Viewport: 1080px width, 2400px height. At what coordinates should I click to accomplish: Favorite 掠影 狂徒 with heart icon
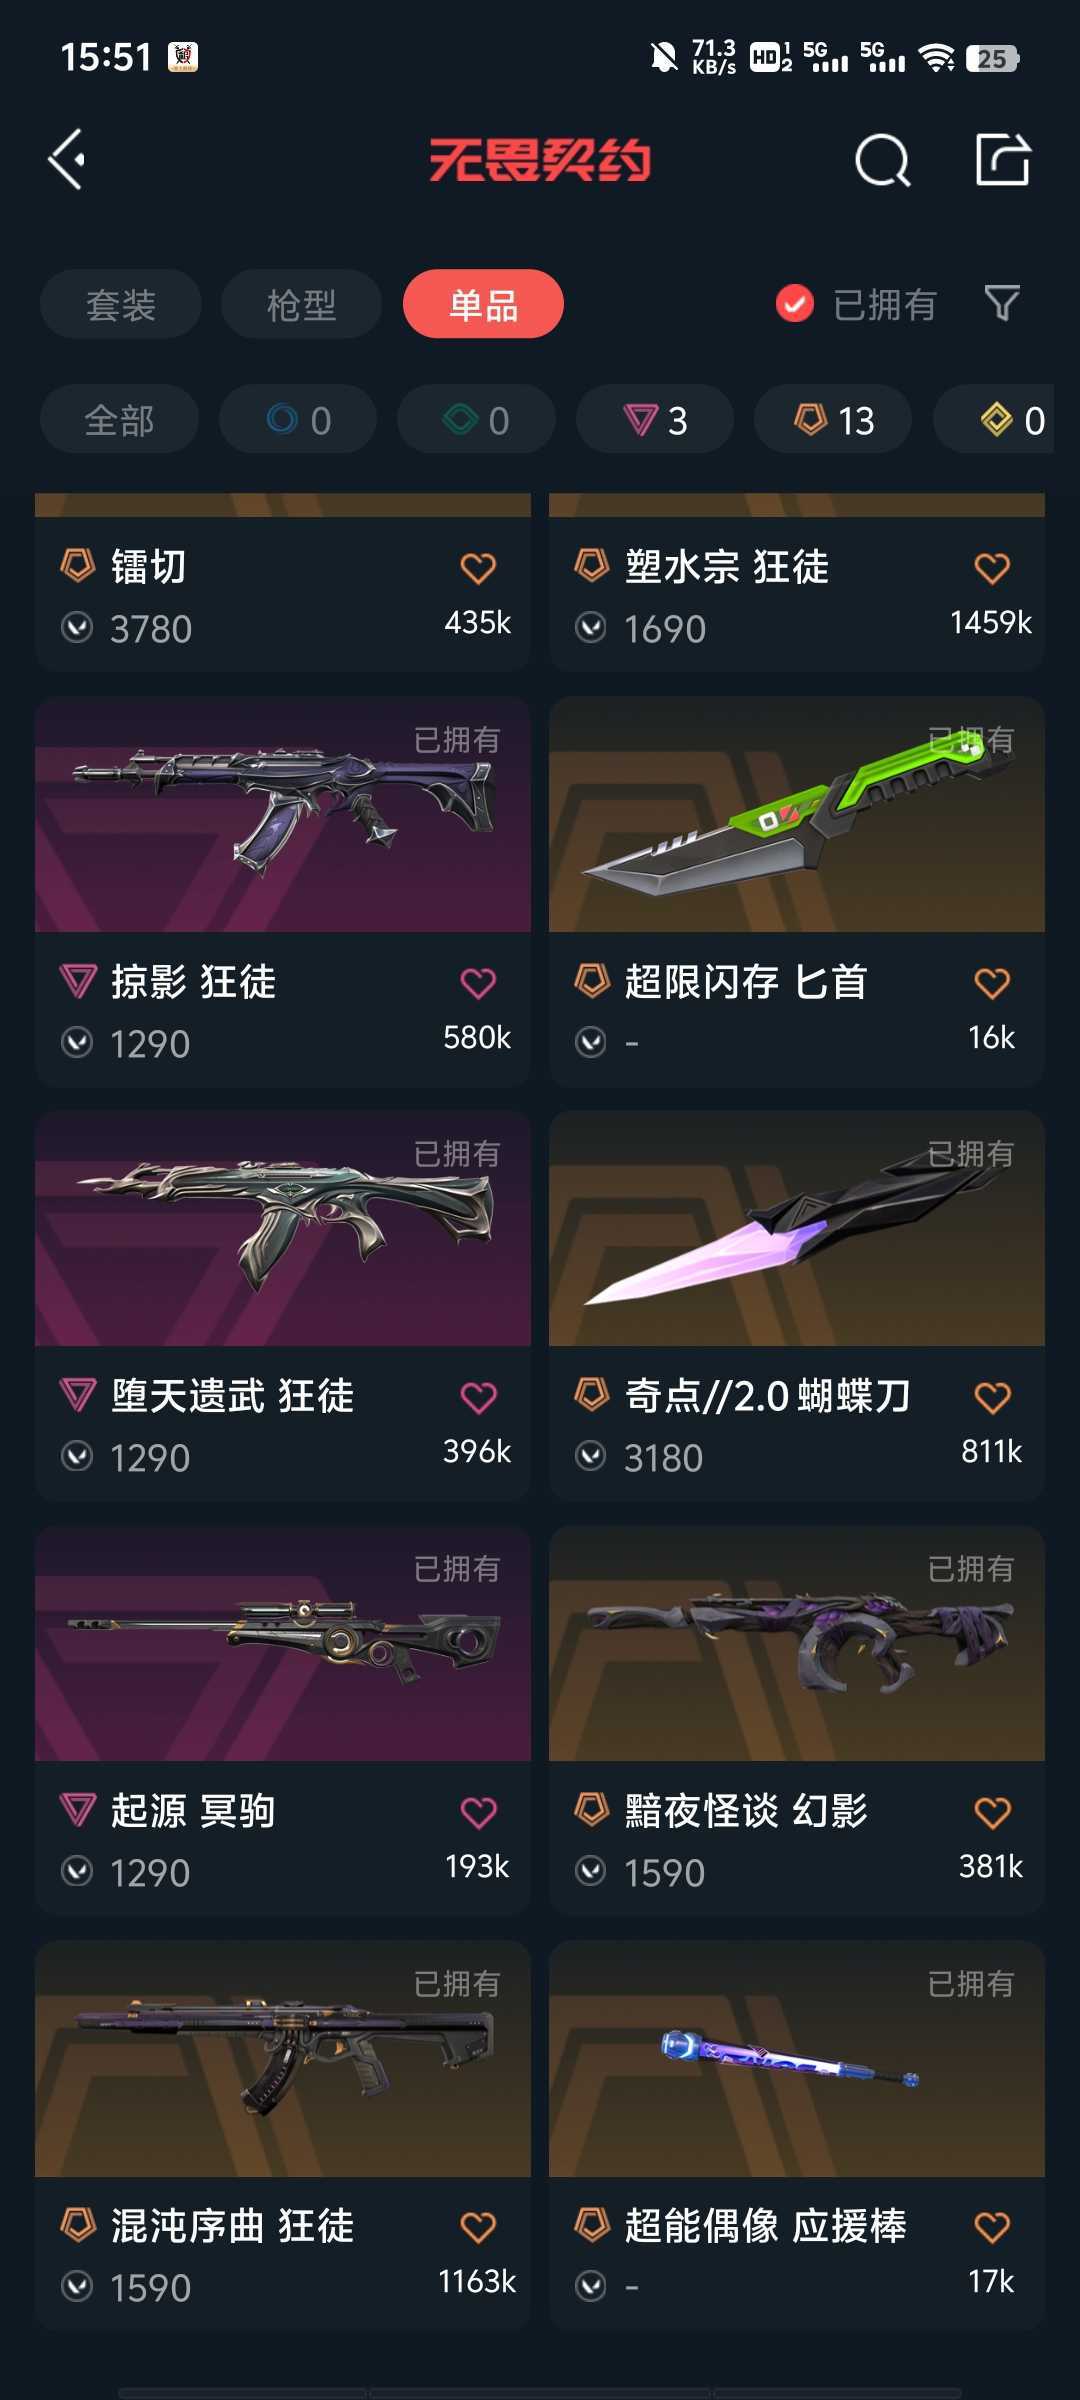tap(478, 983)
